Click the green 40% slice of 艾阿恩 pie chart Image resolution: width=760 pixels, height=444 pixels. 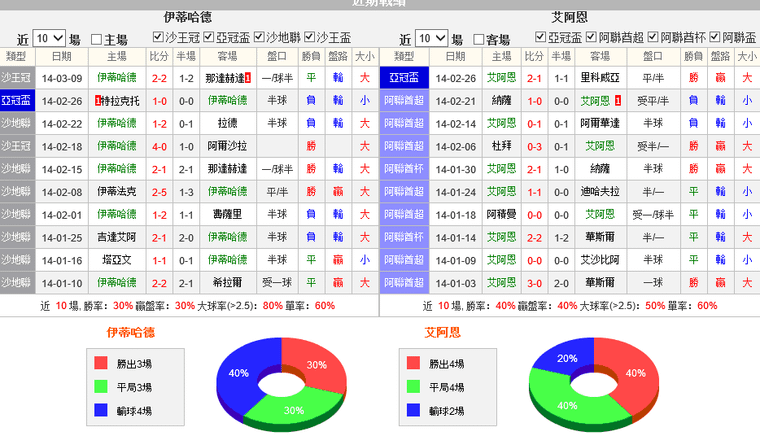tap(565, 405)
